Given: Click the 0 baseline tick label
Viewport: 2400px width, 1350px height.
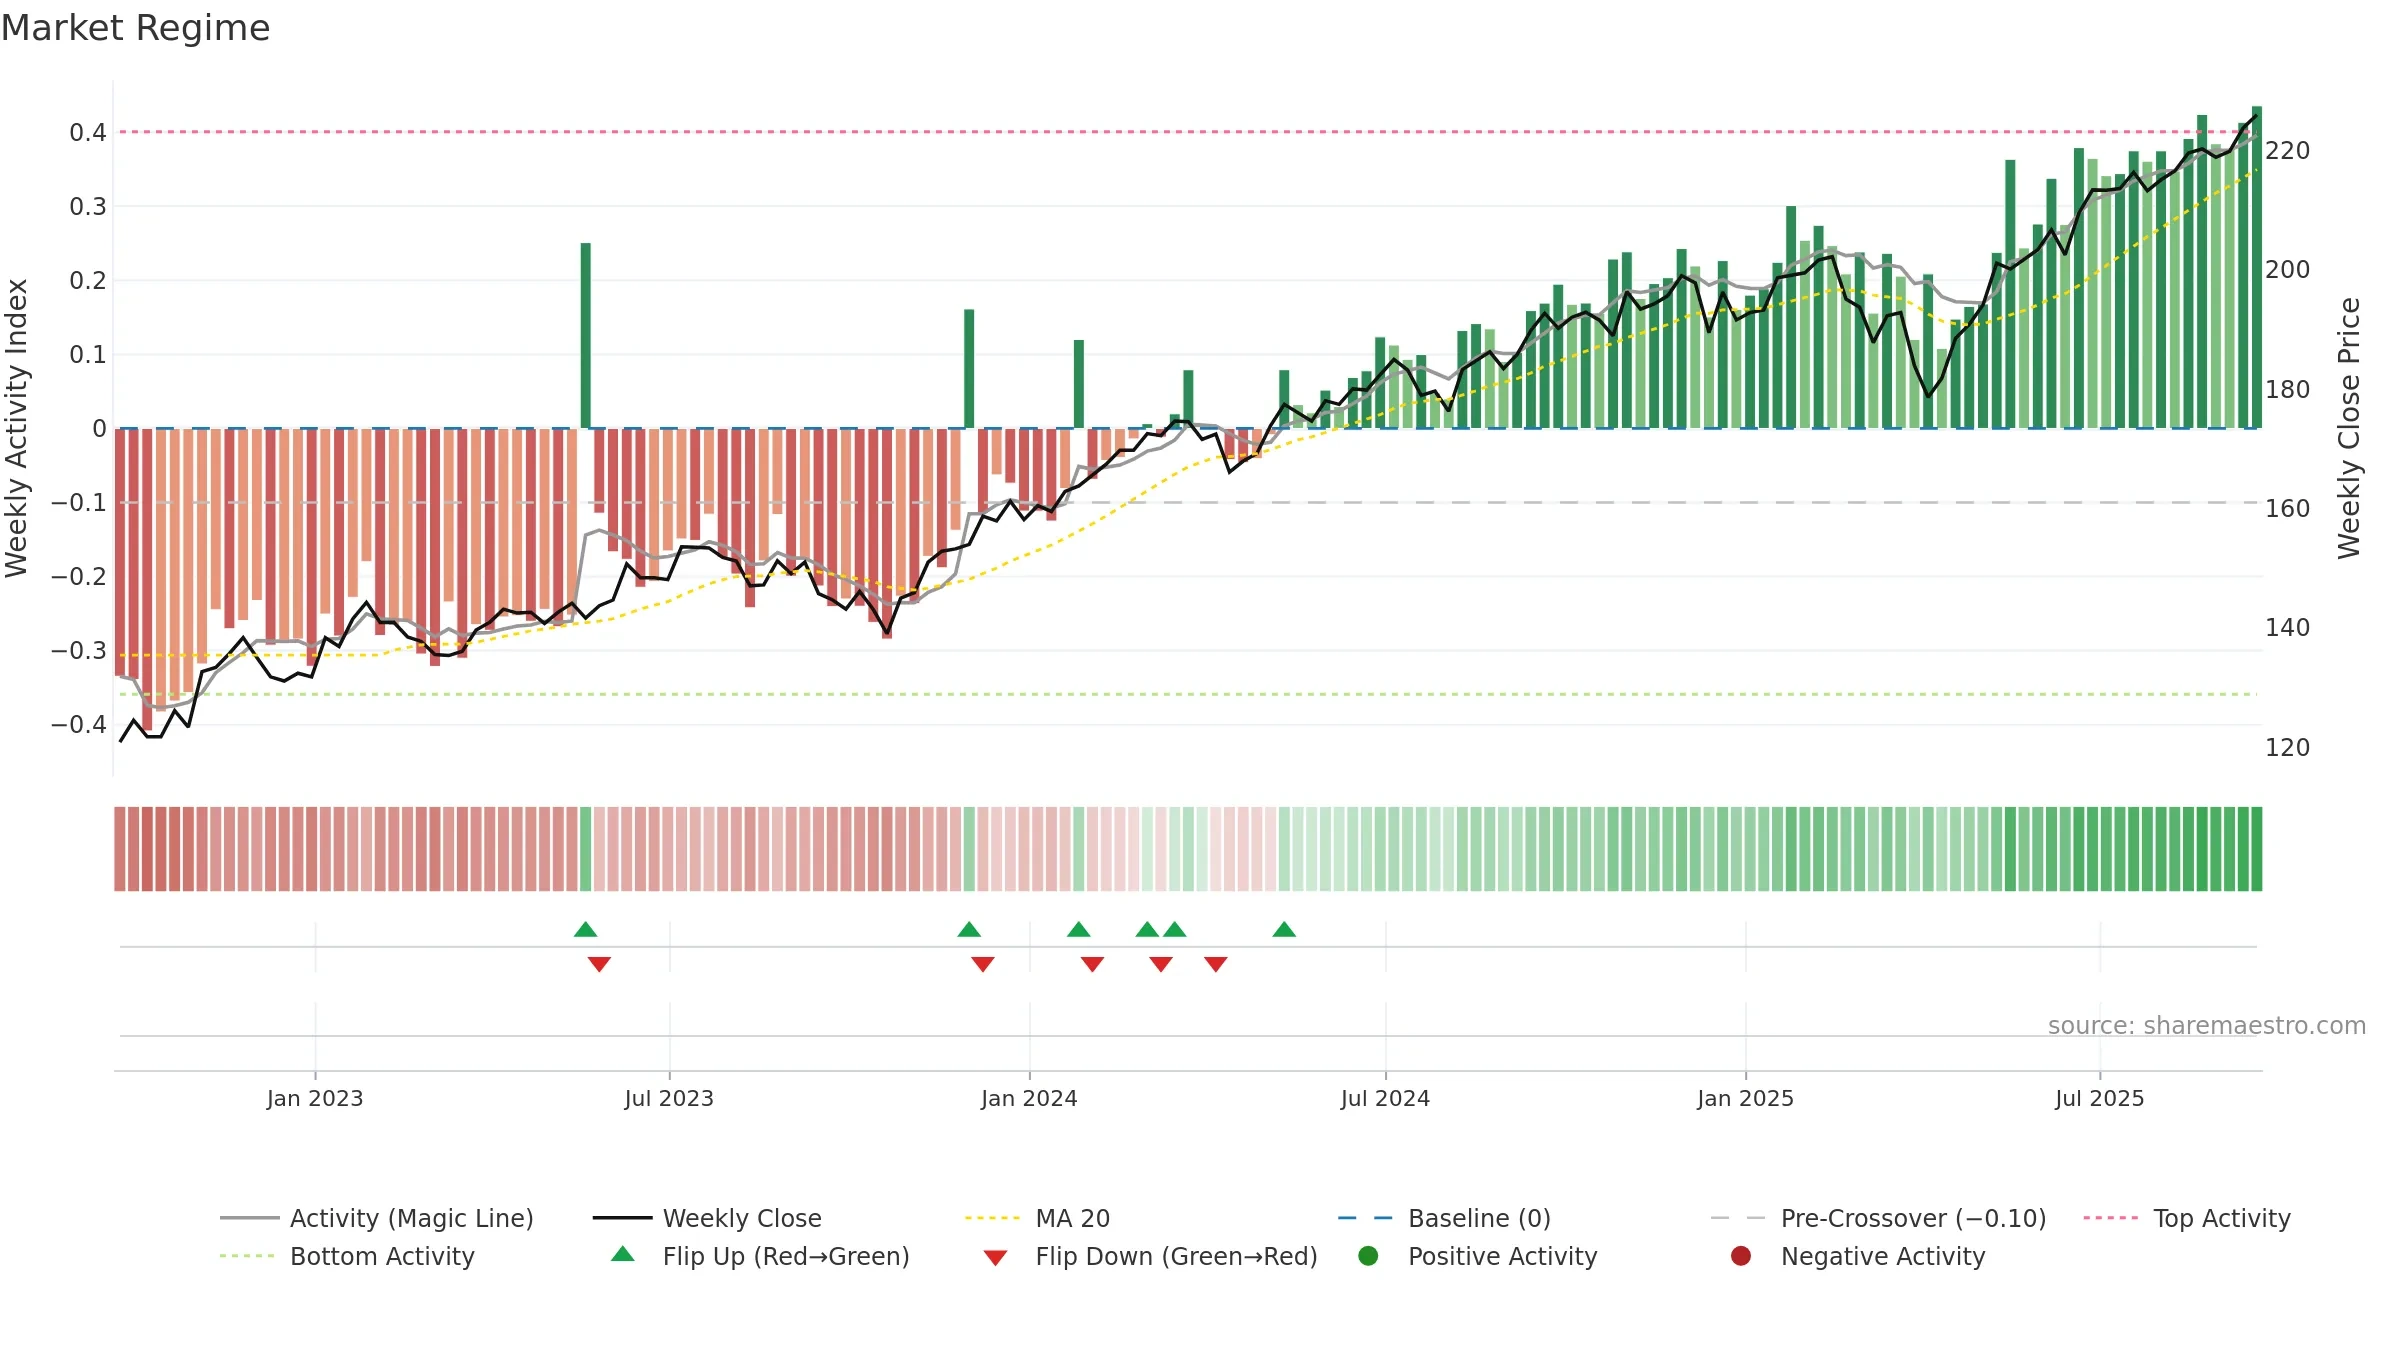Looking at the screenshot, I should click(x=99, y=428).
